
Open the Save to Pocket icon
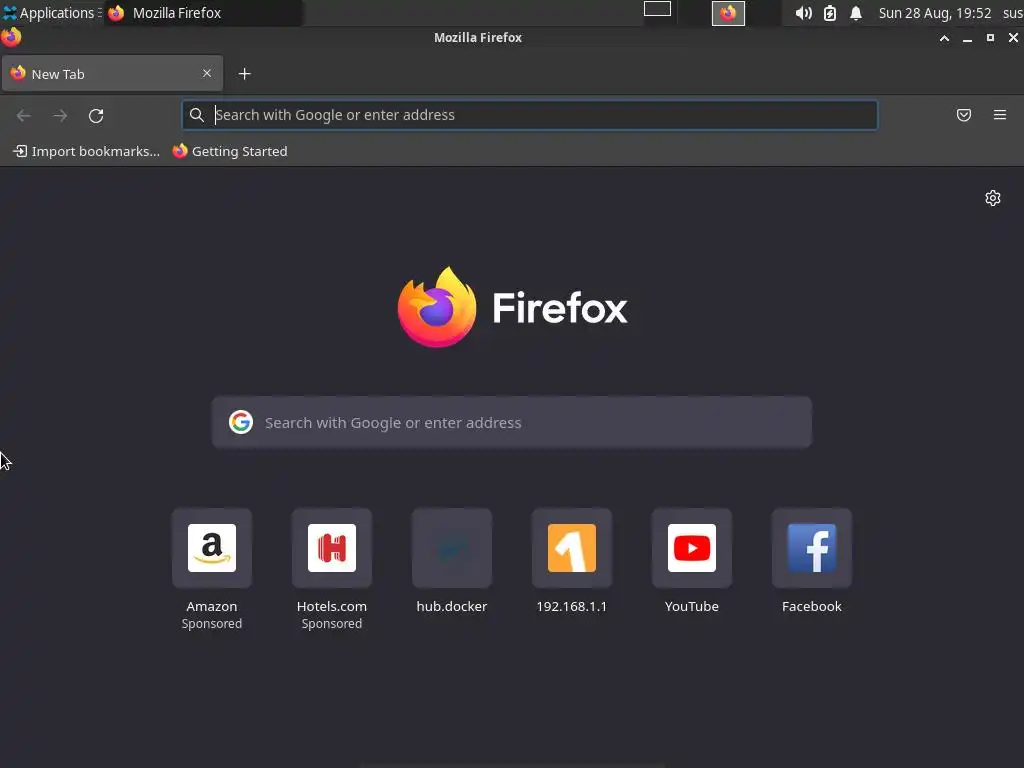click(x=963, y=115)
